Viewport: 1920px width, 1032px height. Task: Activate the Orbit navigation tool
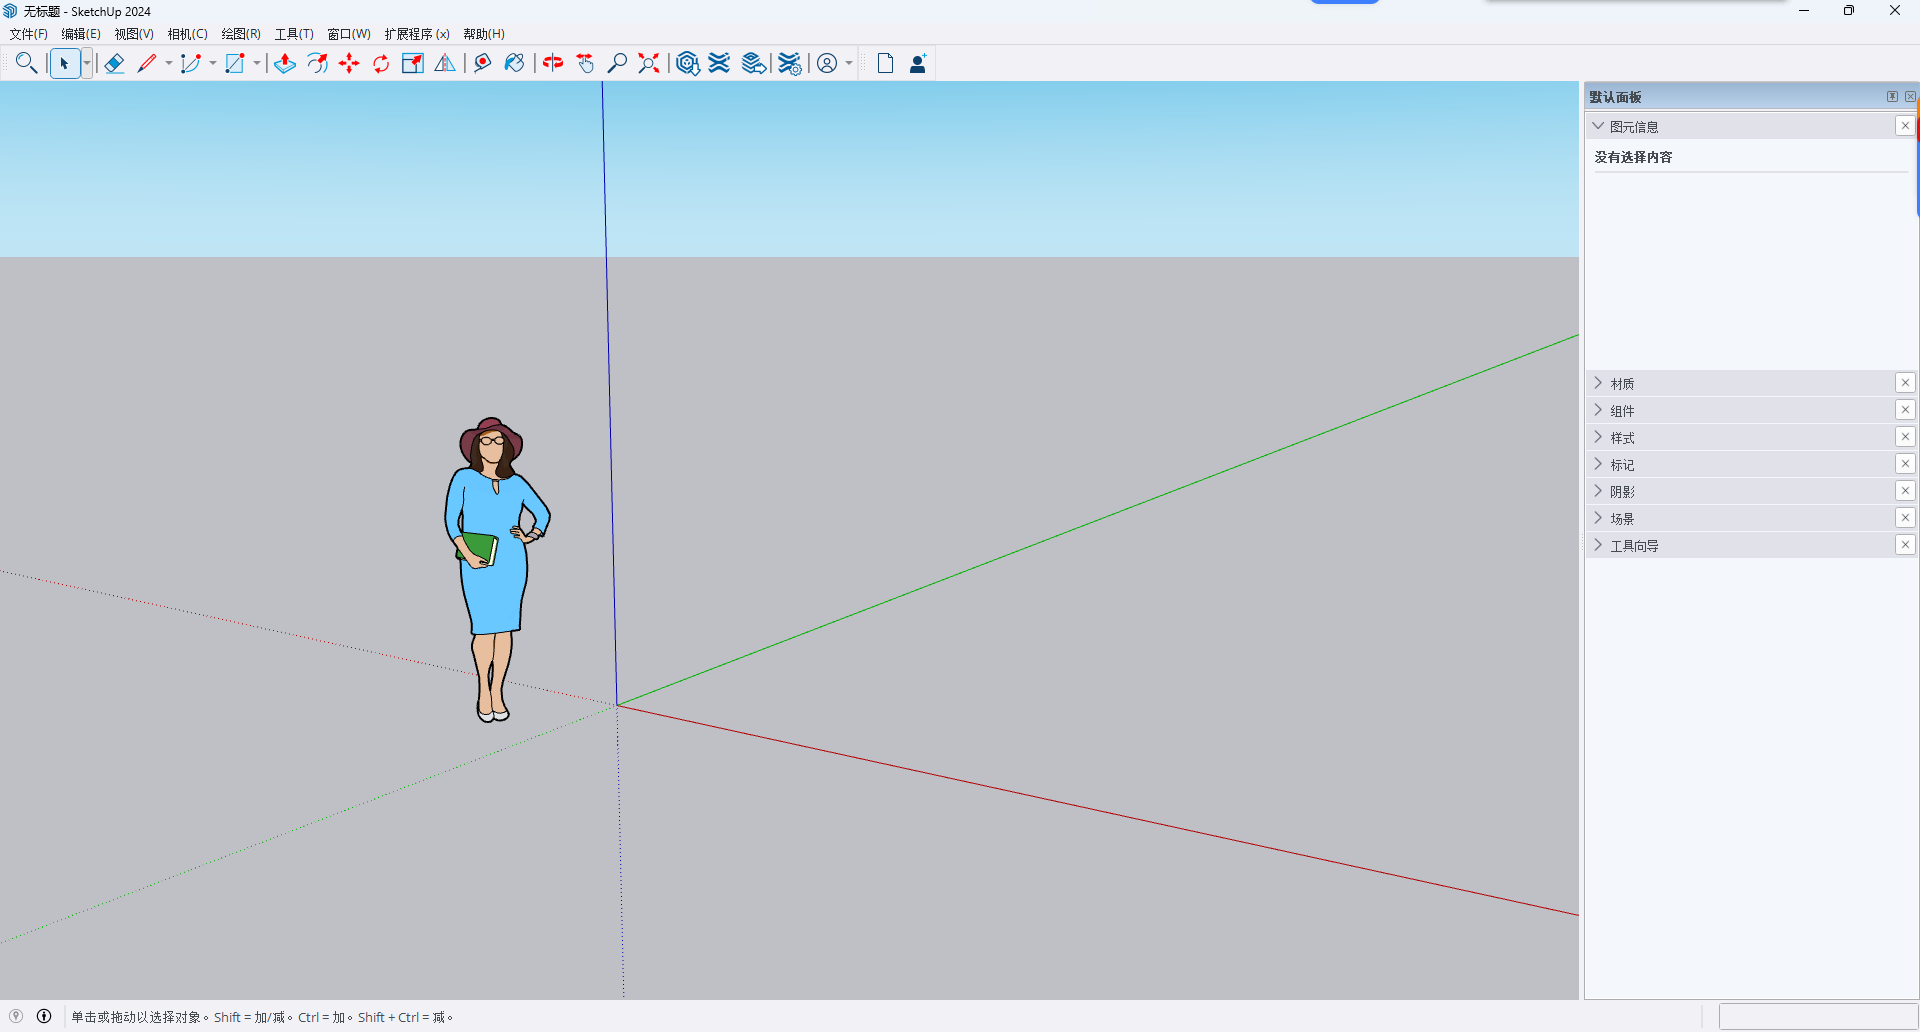click(553, 63)
